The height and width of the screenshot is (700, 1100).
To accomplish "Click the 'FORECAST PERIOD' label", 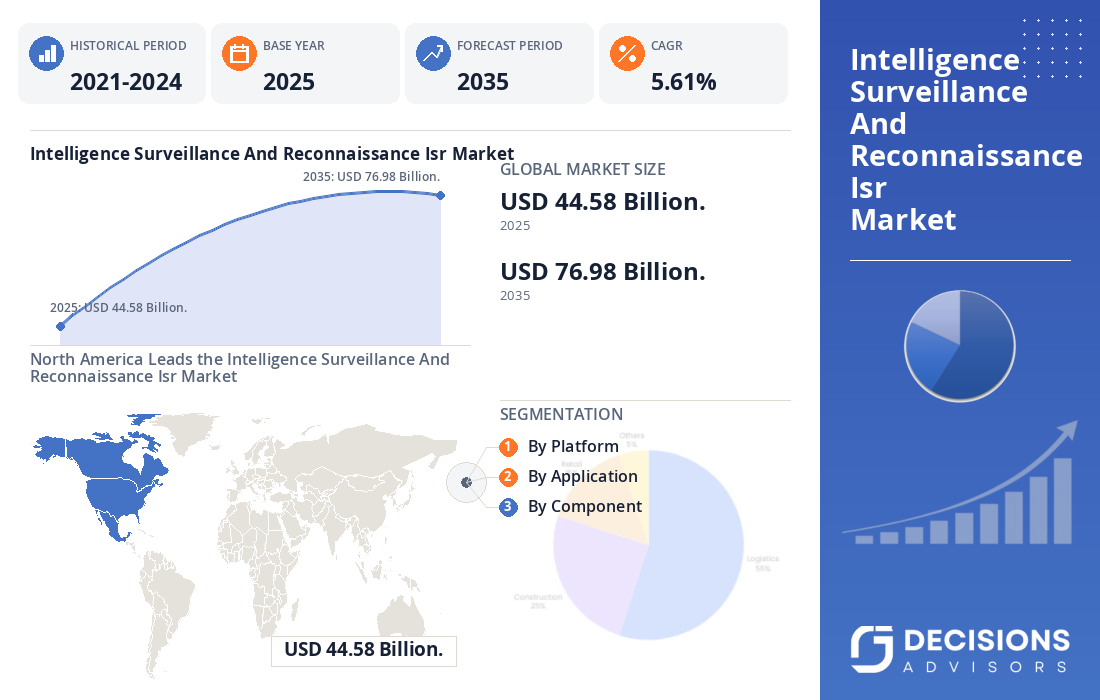I will [510, 46].
